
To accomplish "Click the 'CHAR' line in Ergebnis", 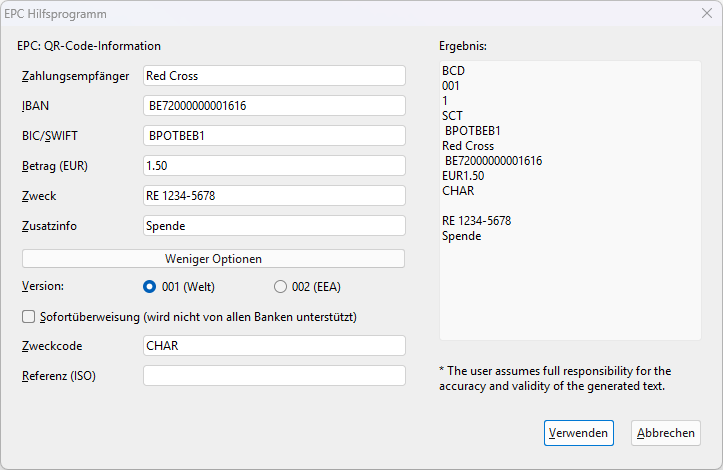I will (458, 190).
